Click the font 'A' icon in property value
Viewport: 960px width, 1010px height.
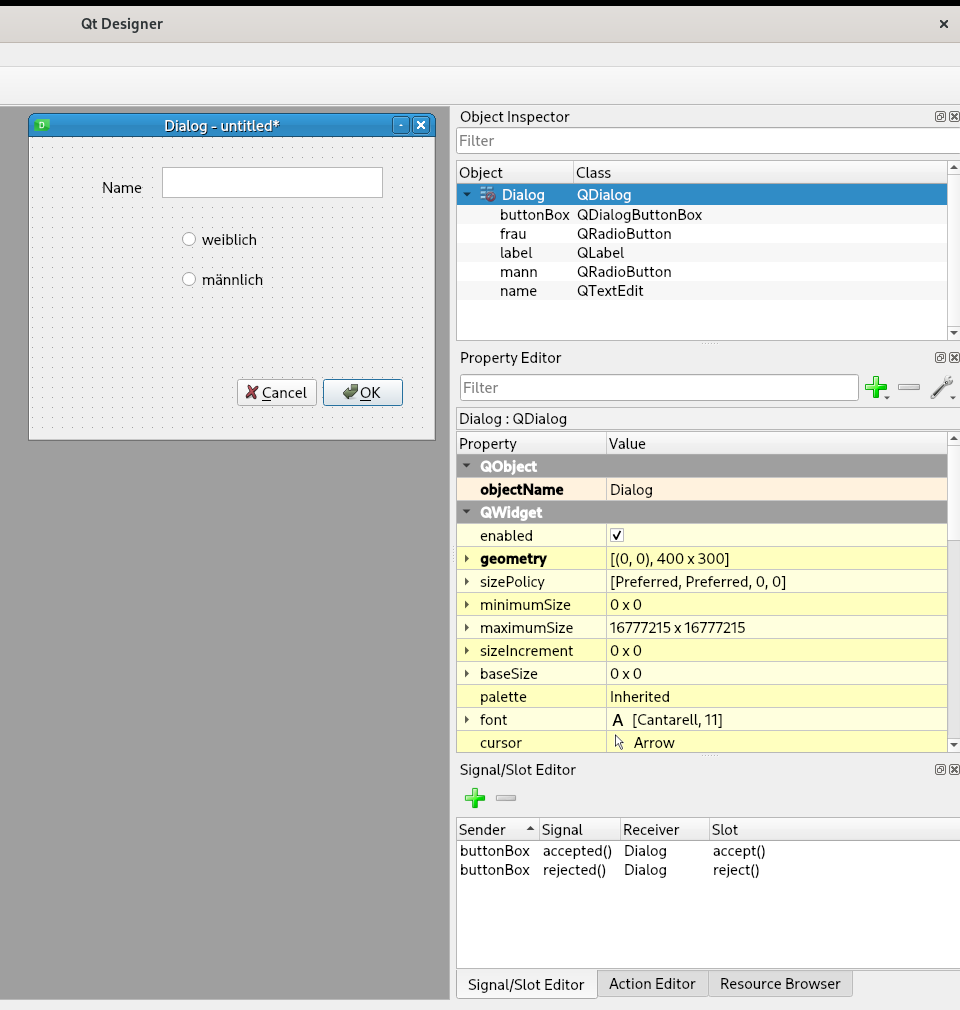[x=617, y=720]
